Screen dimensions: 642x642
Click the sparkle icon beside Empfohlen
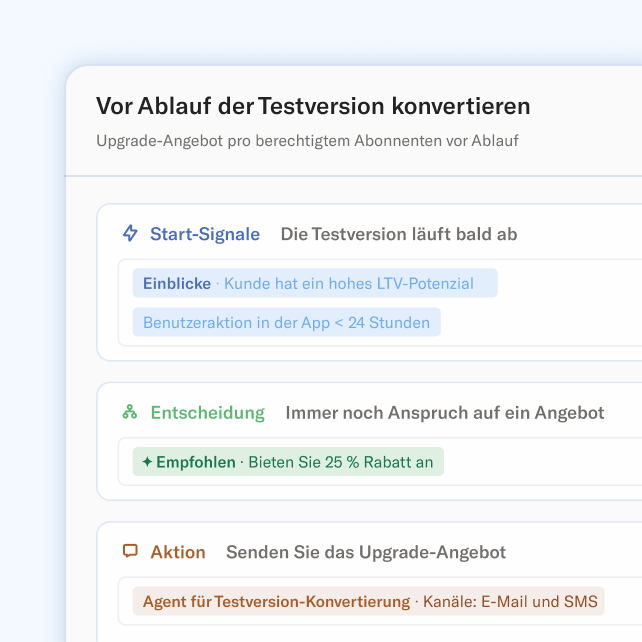(x=147, y=462)
